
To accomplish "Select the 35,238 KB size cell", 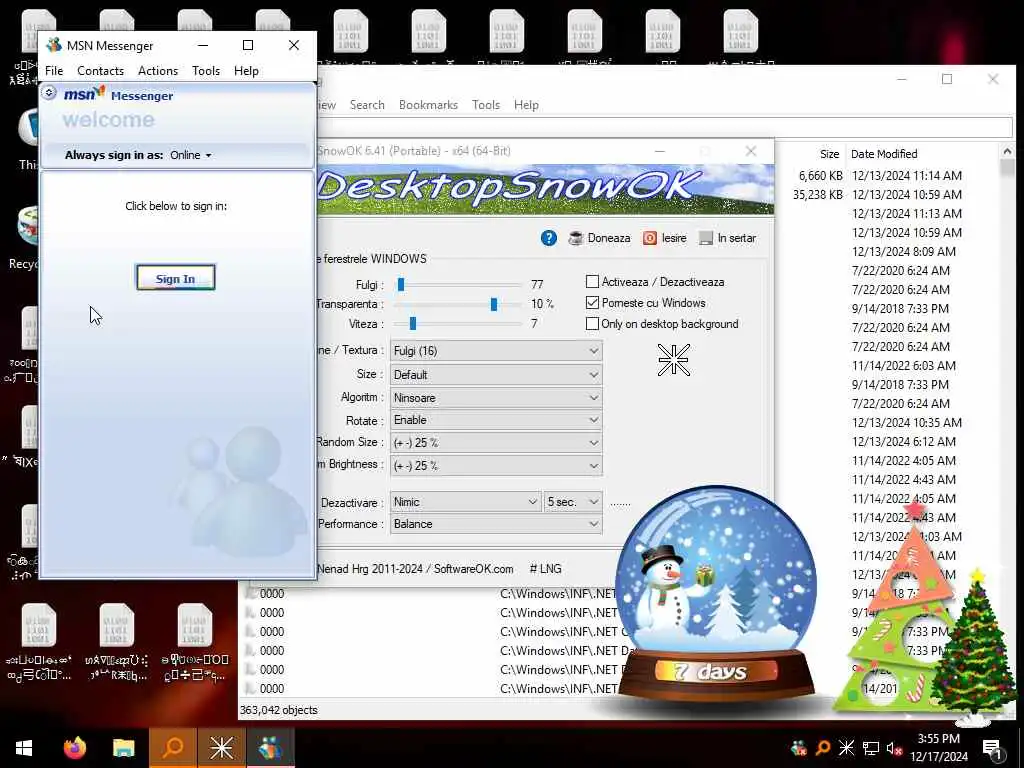I will [x=817, y=195].
